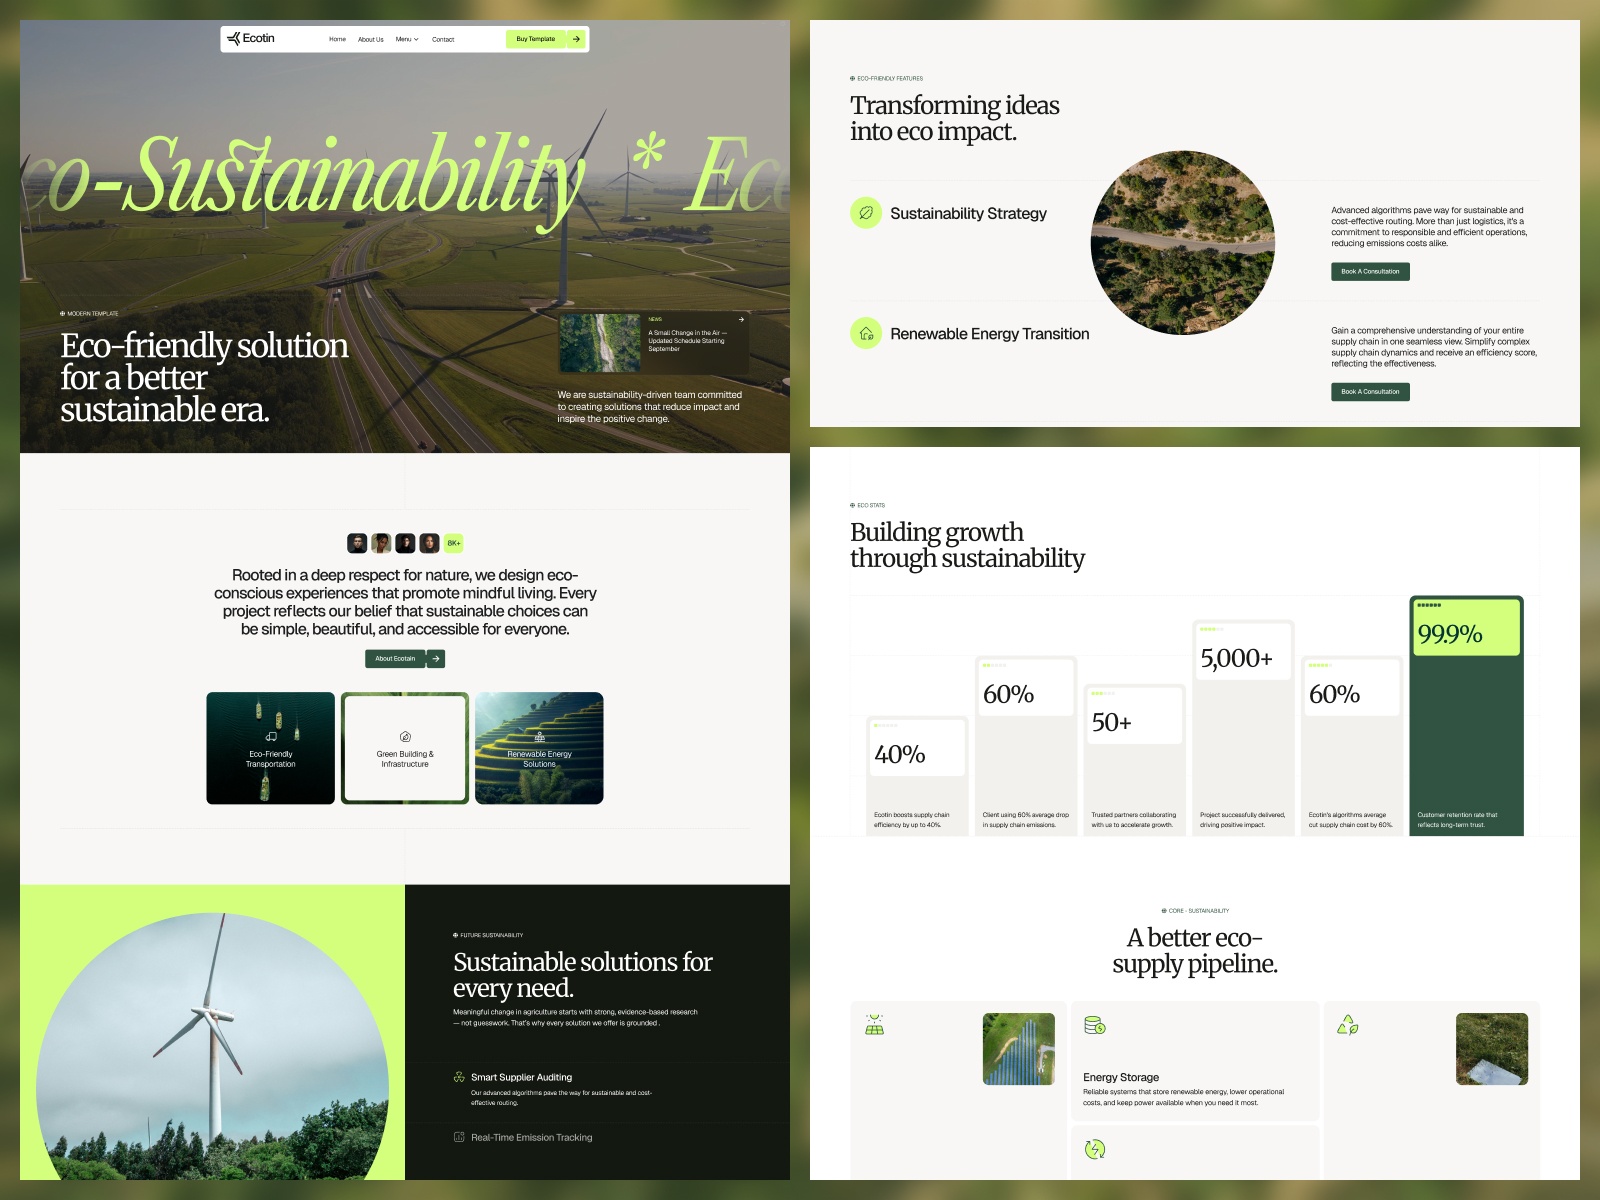
Task: Click the 'Sustainable solutions for every need.' heading
Action: (583, 974)
